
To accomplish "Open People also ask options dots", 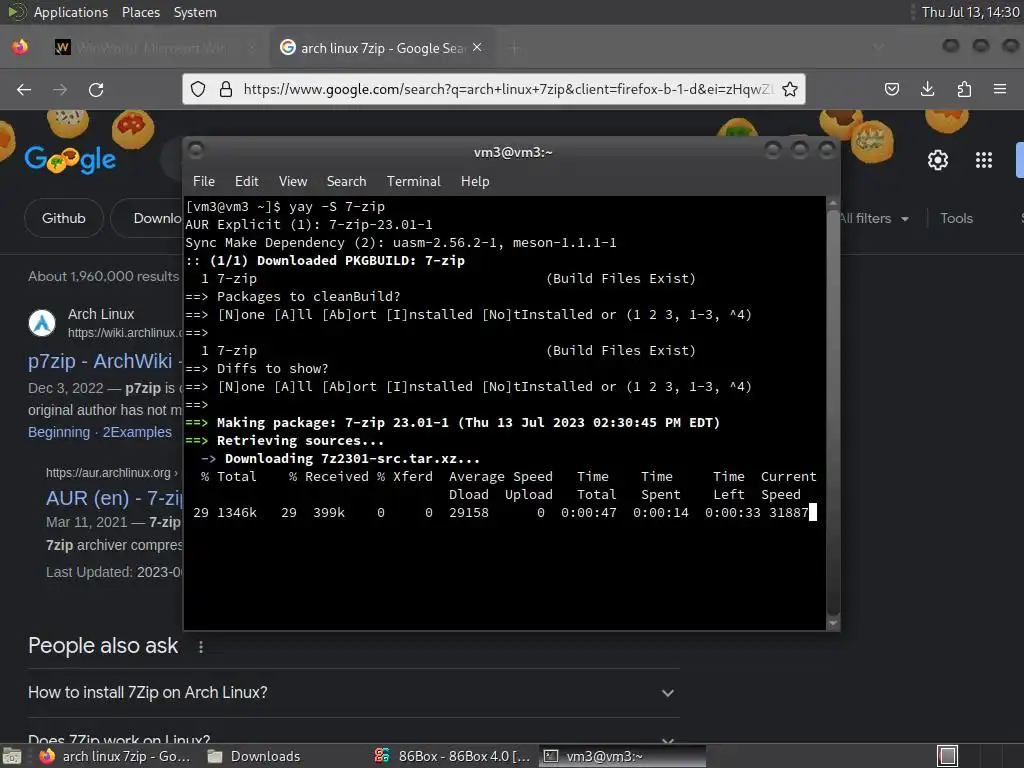I will tap(200, 647).
